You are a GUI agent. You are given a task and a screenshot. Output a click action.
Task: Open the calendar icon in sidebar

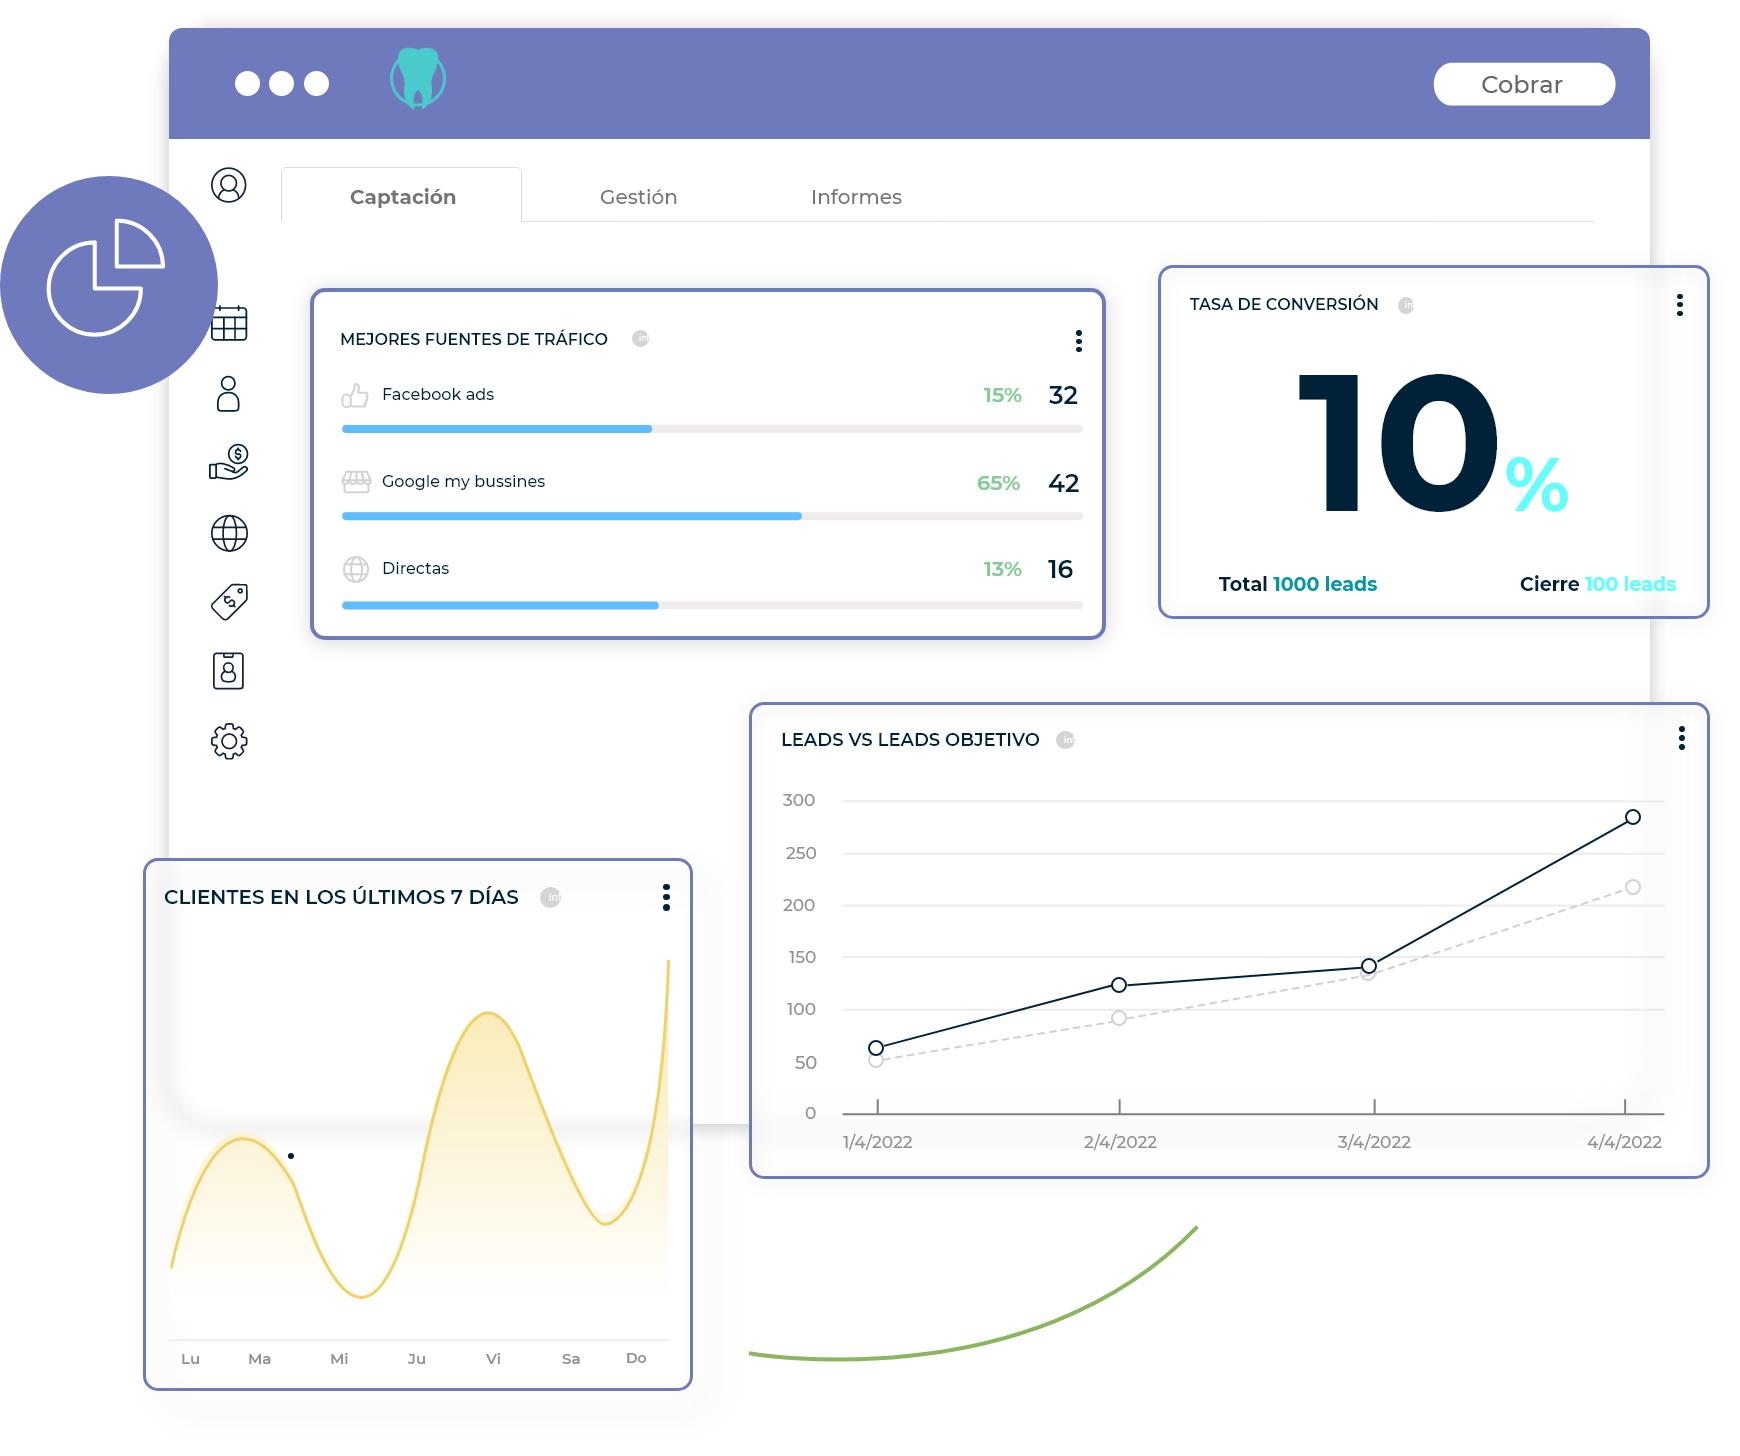click(231, 322)
